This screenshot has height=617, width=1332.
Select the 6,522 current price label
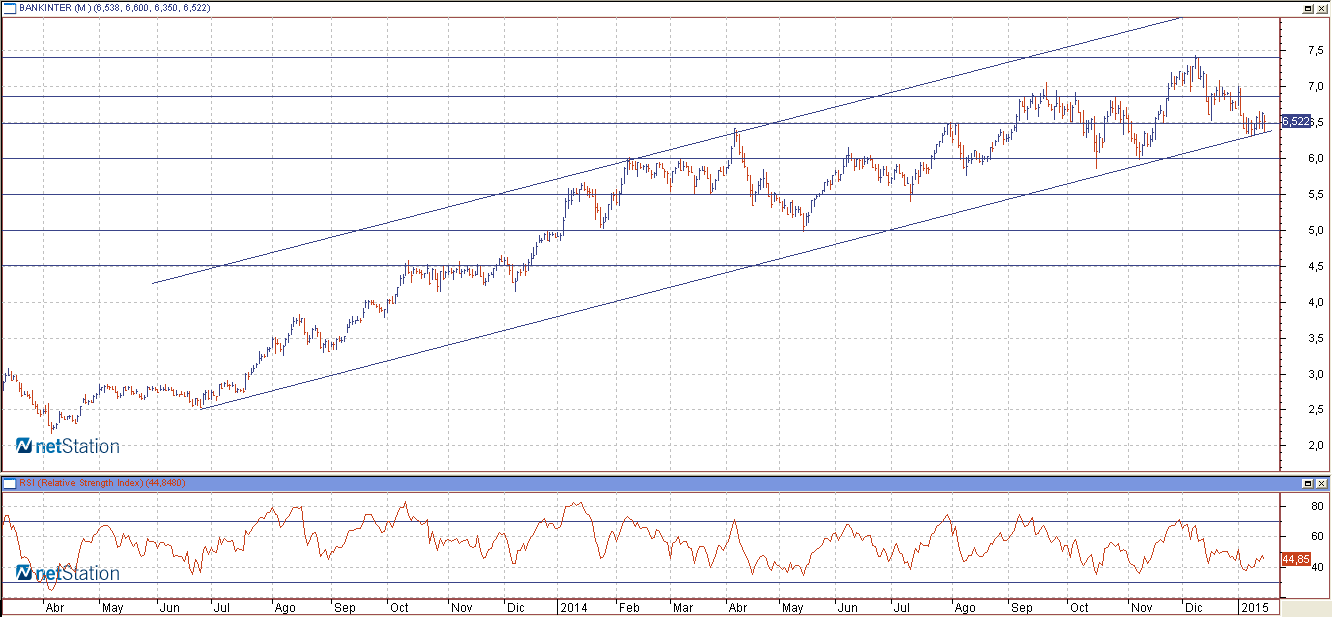pyautogui.click(x=1296, y=121)
